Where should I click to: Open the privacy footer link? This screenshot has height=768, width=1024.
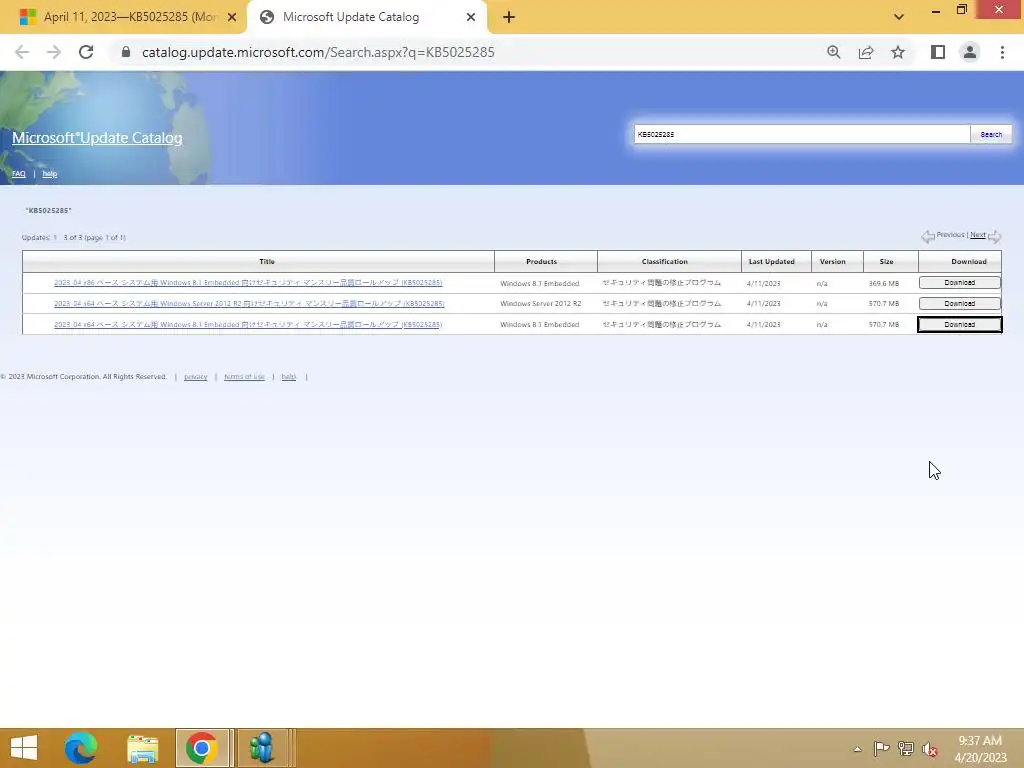195,377
